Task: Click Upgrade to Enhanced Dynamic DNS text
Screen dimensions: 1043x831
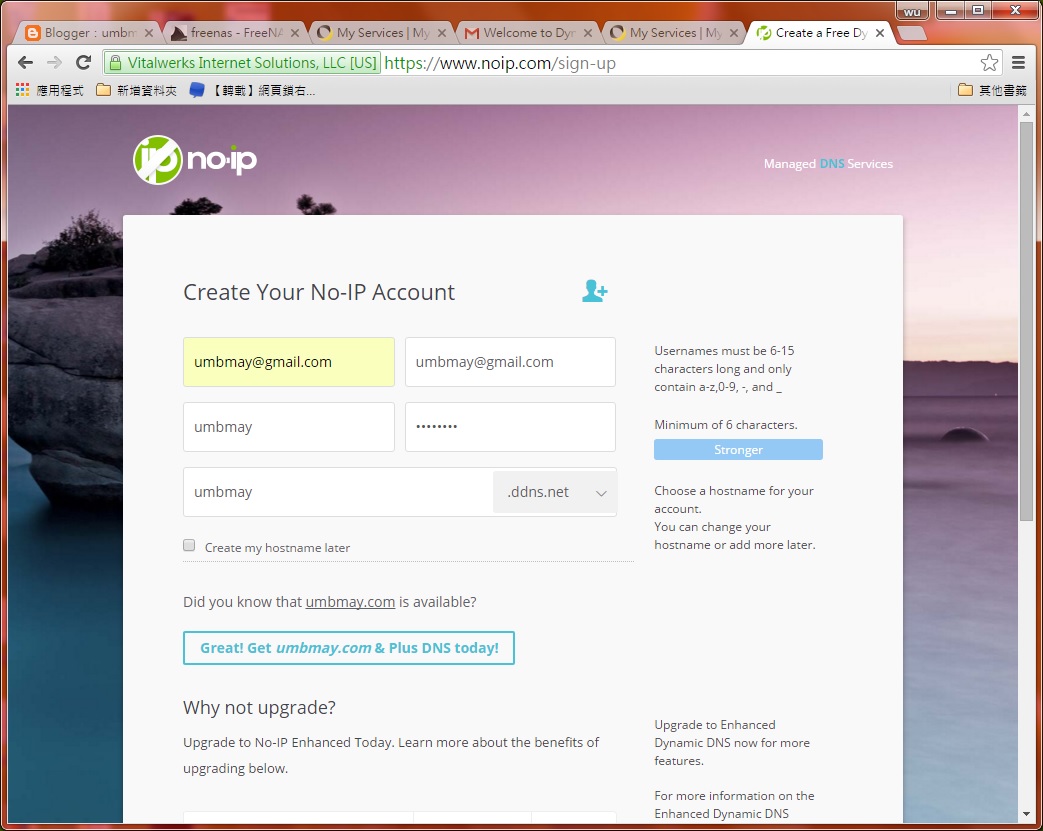Action: (x=732, y=743)
